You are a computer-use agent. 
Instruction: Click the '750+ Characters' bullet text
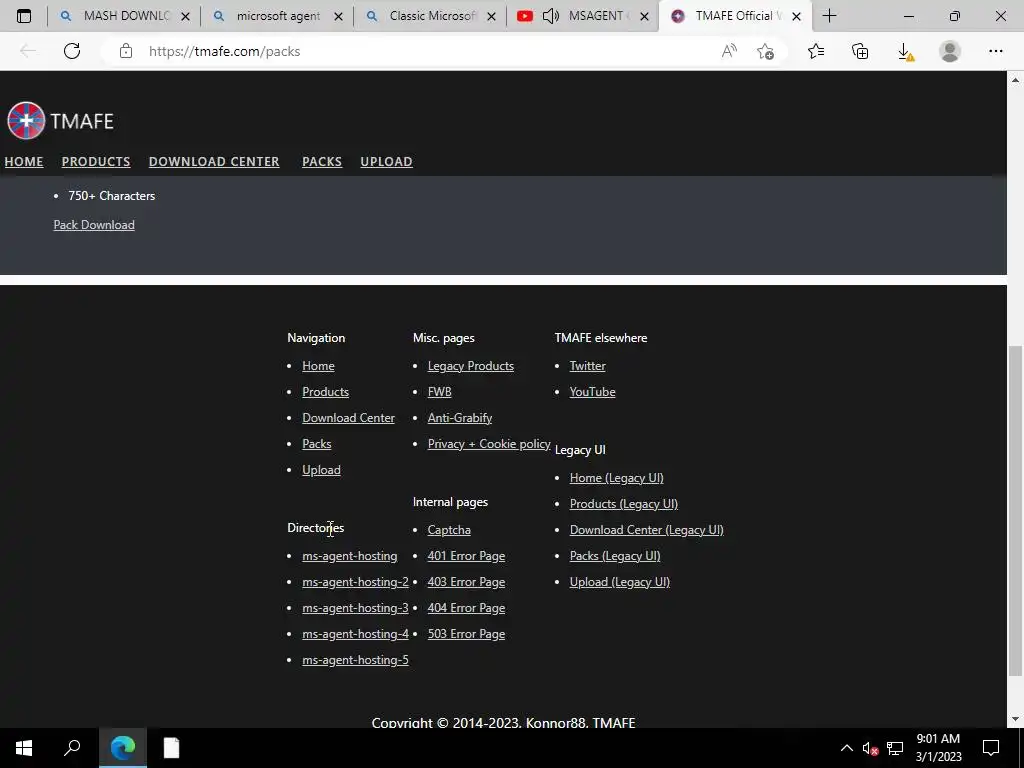click(112, 196)
